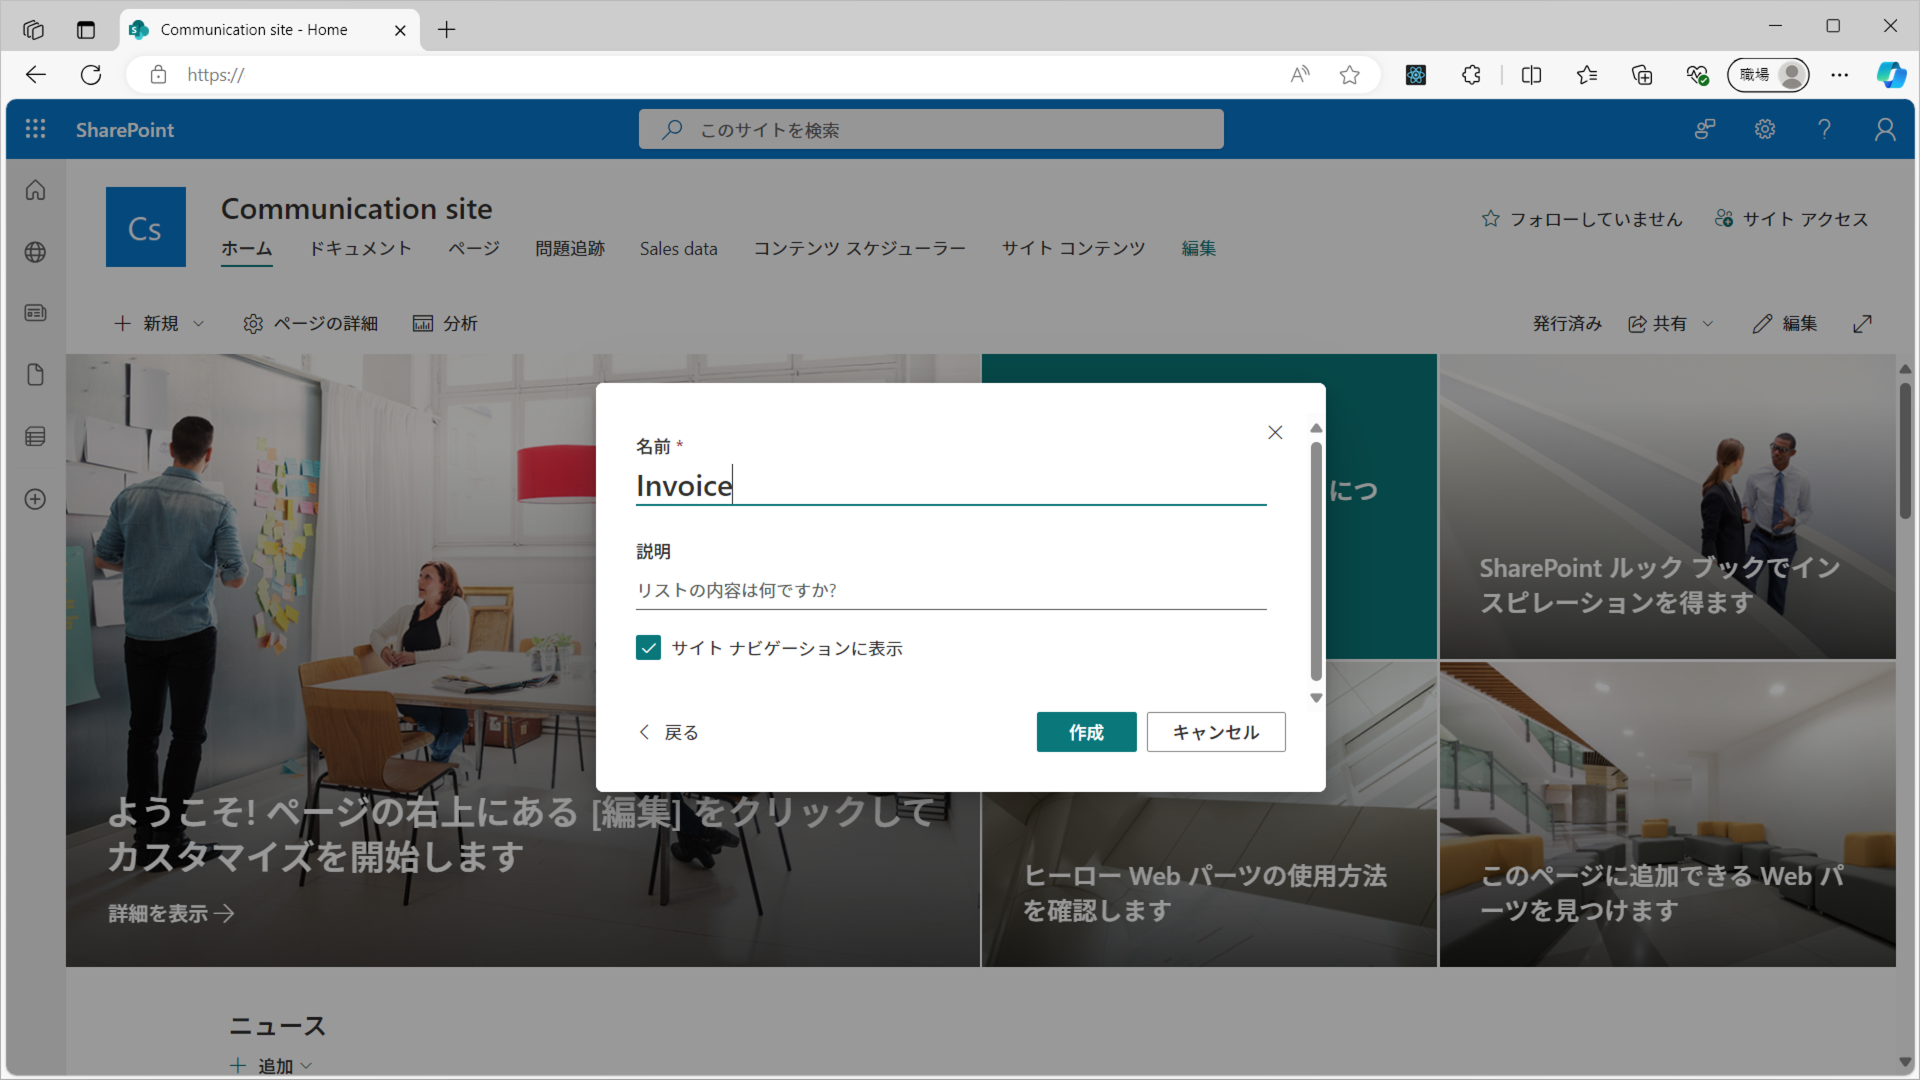Click the Create plus icon in sidebar
Image resolution: width=1920 pixels, height=1080 pixels.
pos(35,499)
